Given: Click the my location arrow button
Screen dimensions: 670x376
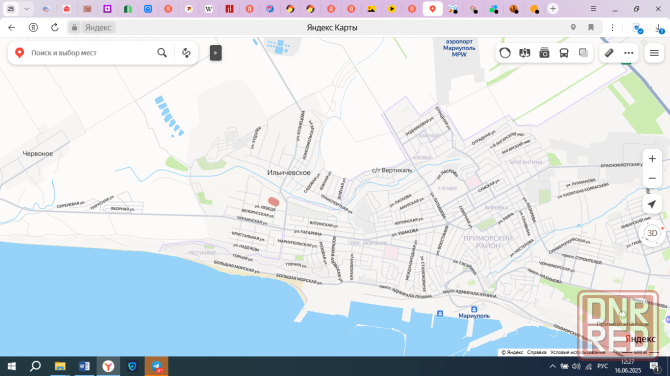Looking at the screenshot, I should (x=652, y=204).
